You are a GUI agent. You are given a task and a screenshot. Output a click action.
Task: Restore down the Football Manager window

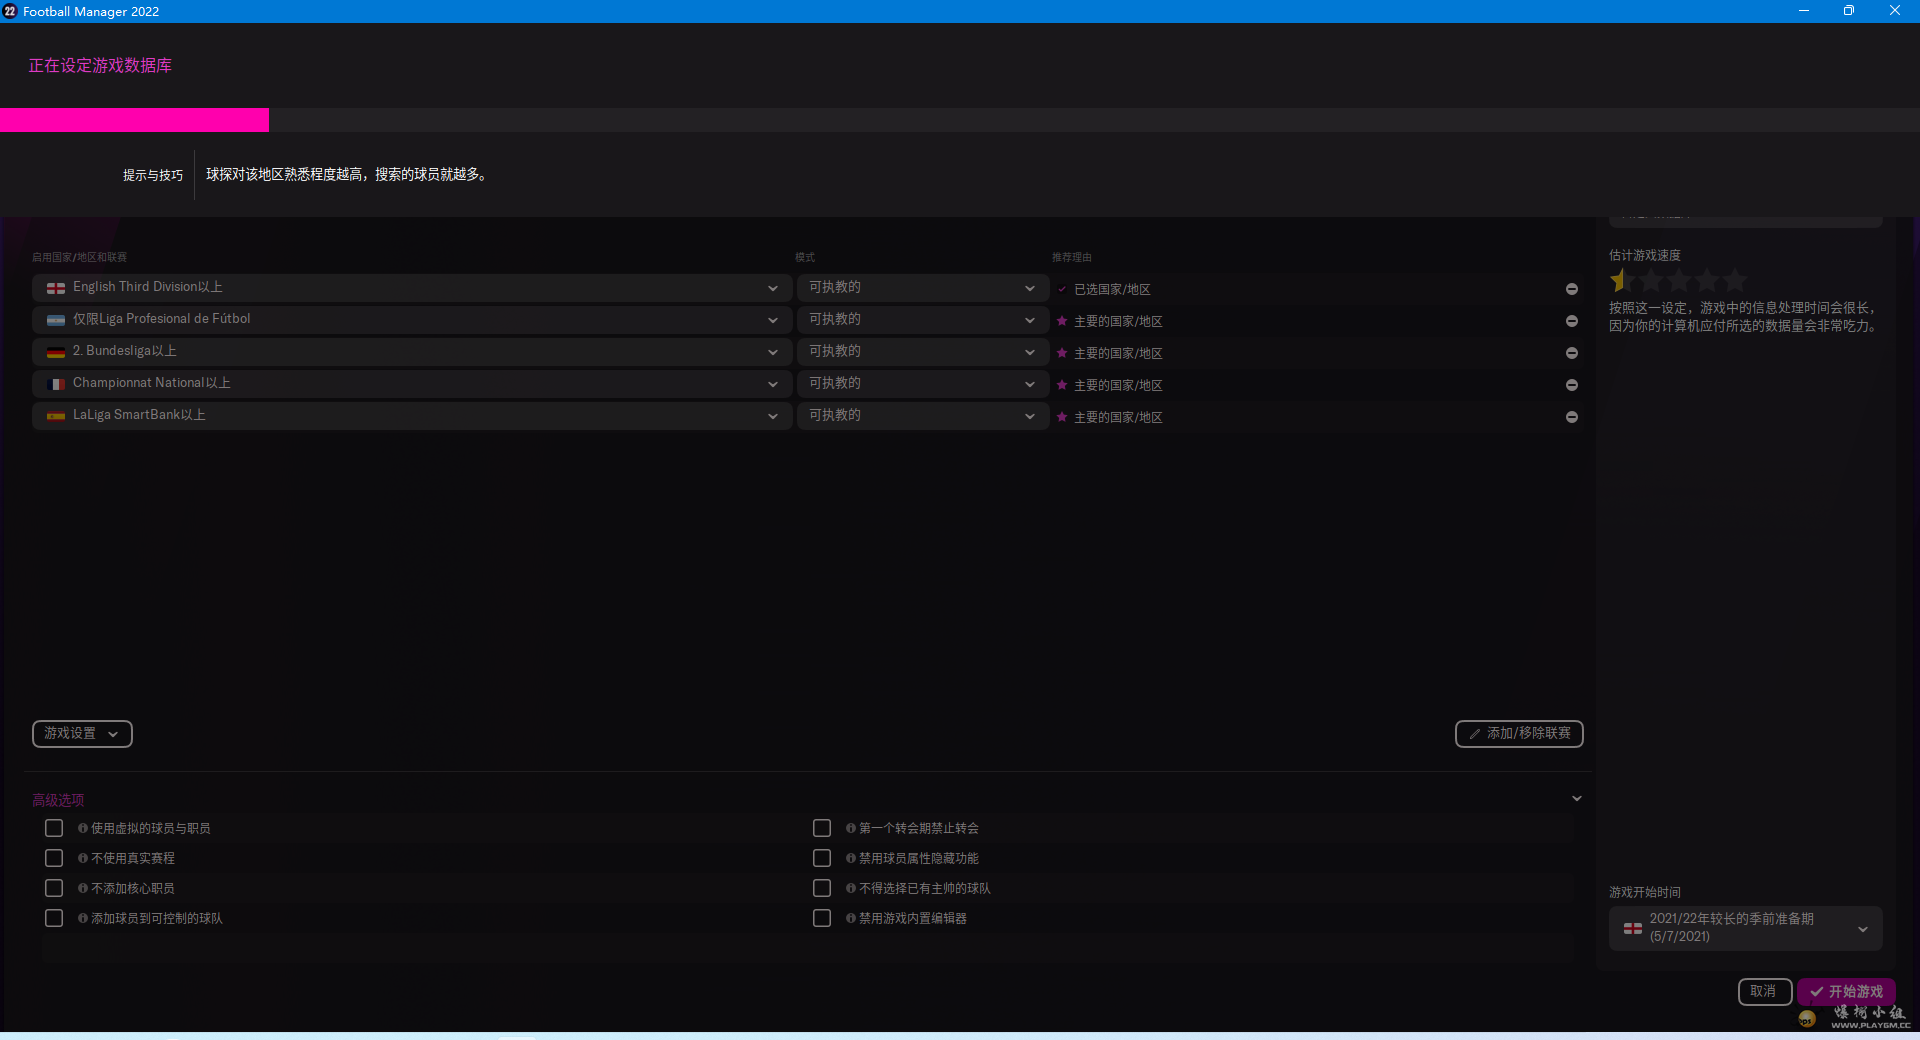tap(1849, 11)
